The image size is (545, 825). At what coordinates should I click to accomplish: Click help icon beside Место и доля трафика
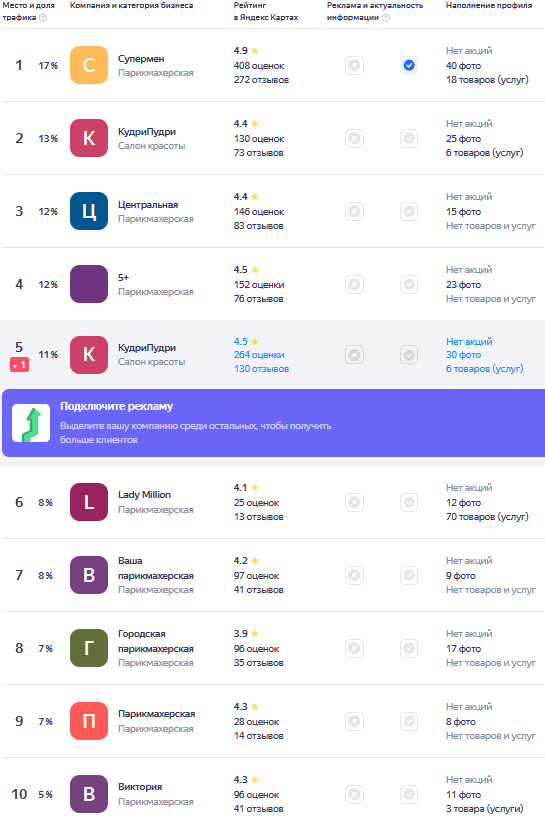coord(43,18)
